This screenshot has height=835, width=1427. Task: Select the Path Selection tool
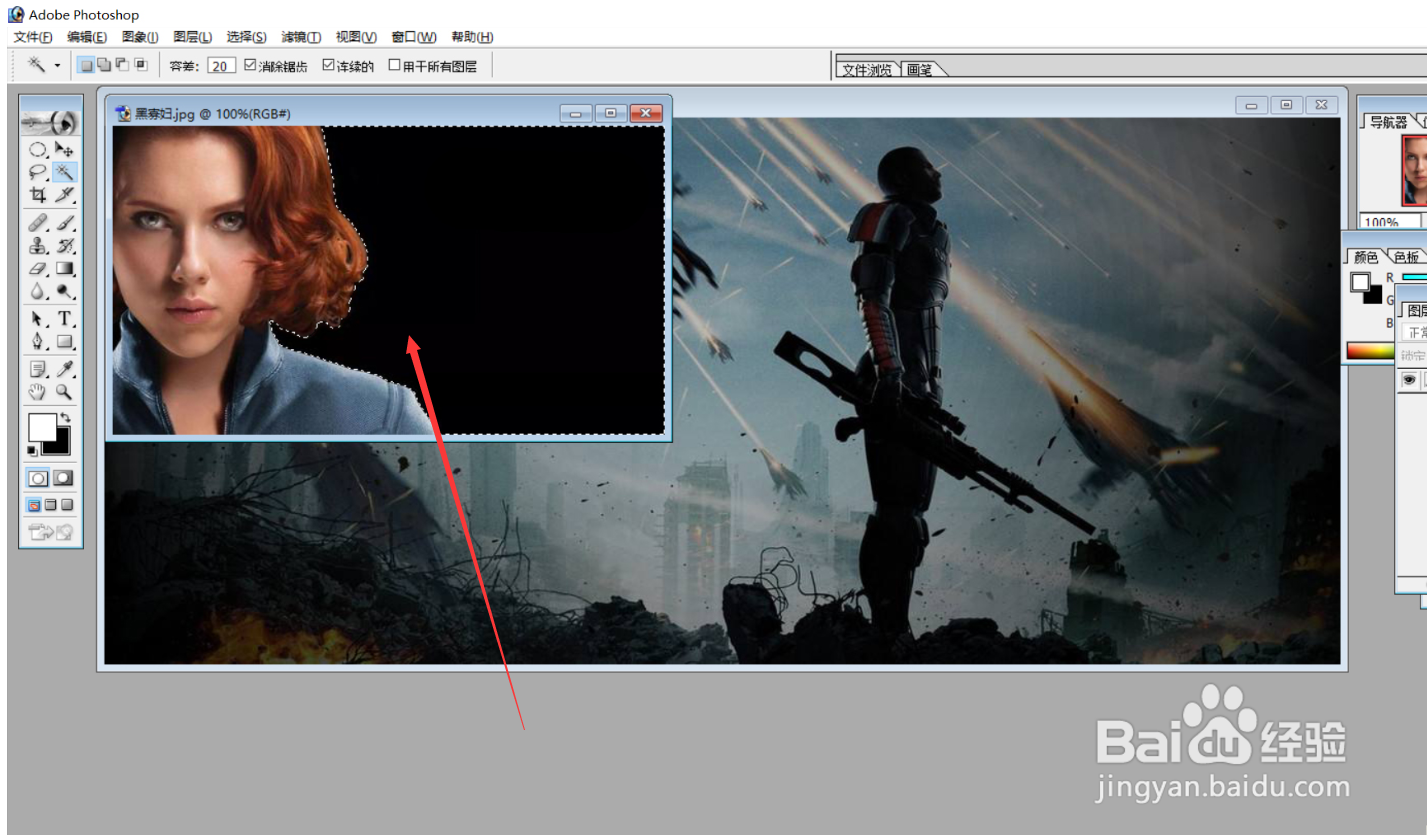tap(38, 319)
